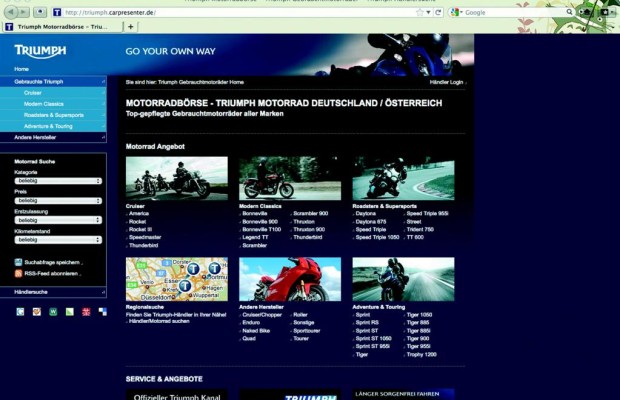Click the Andere Hersteller red motorcycle thumbnail
Viewport: 620px width, 400px height.
[290, 279]
